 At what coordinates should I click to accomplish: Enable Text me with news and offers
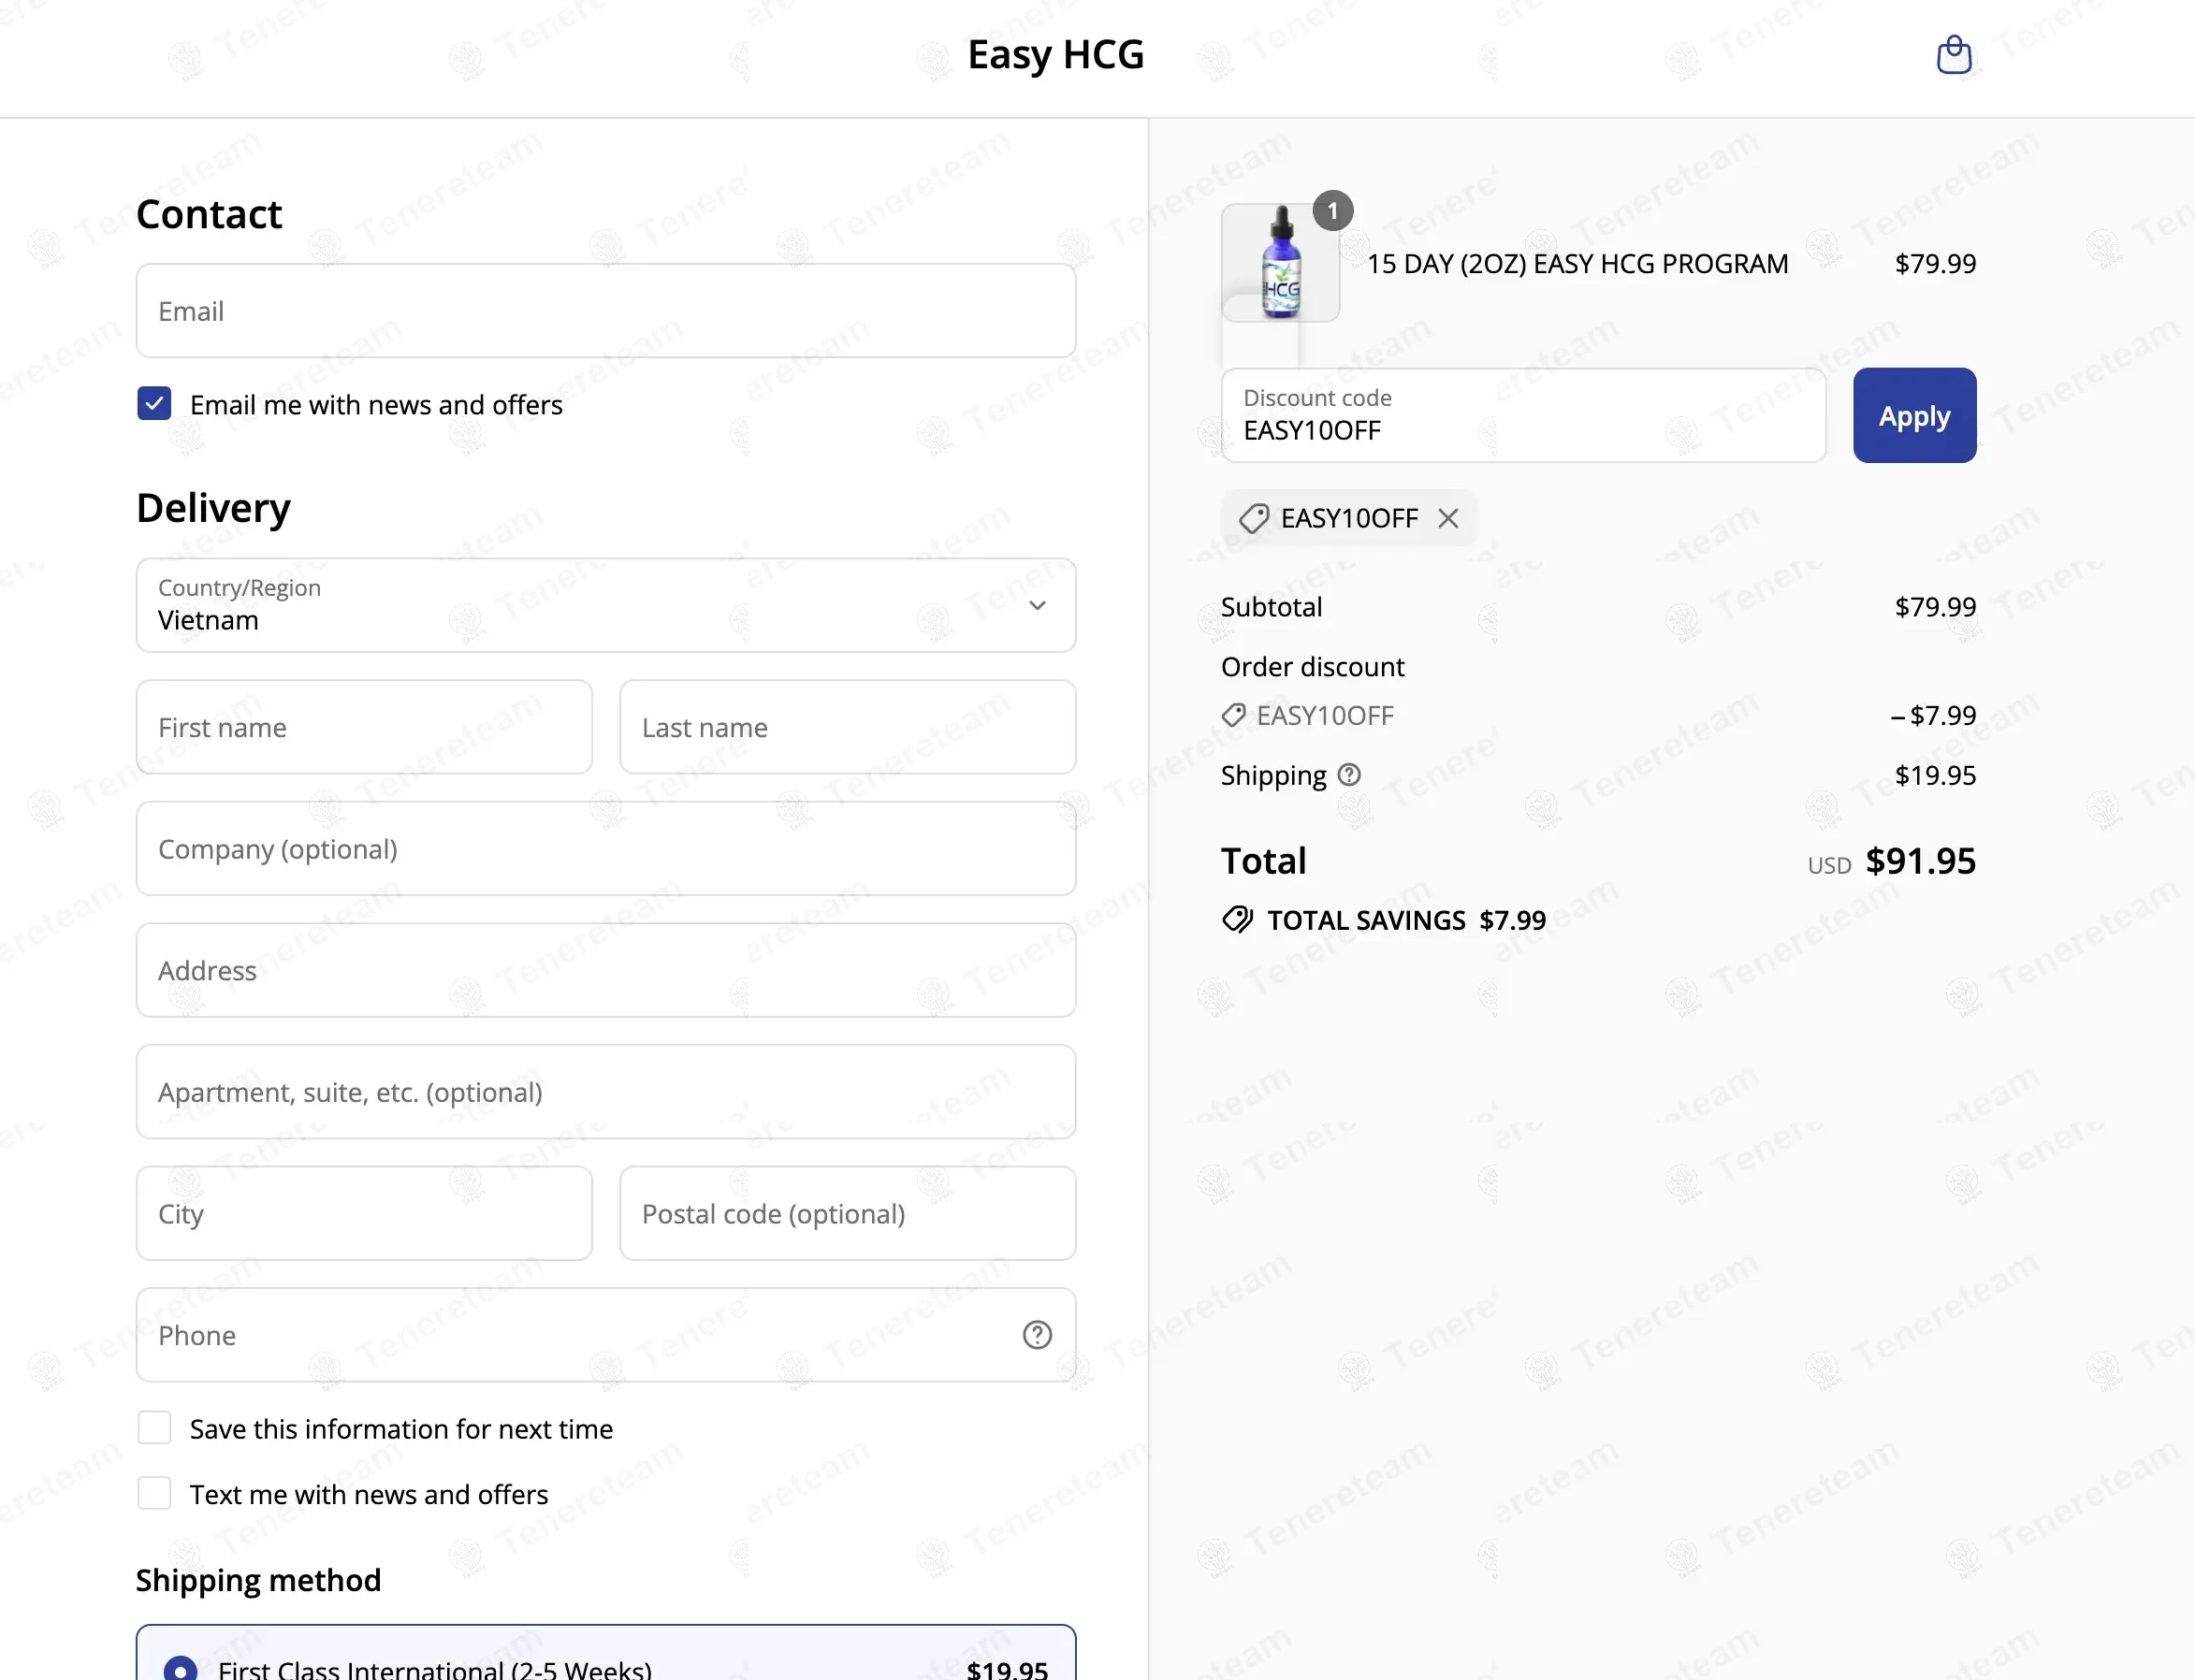point(154,1493)
